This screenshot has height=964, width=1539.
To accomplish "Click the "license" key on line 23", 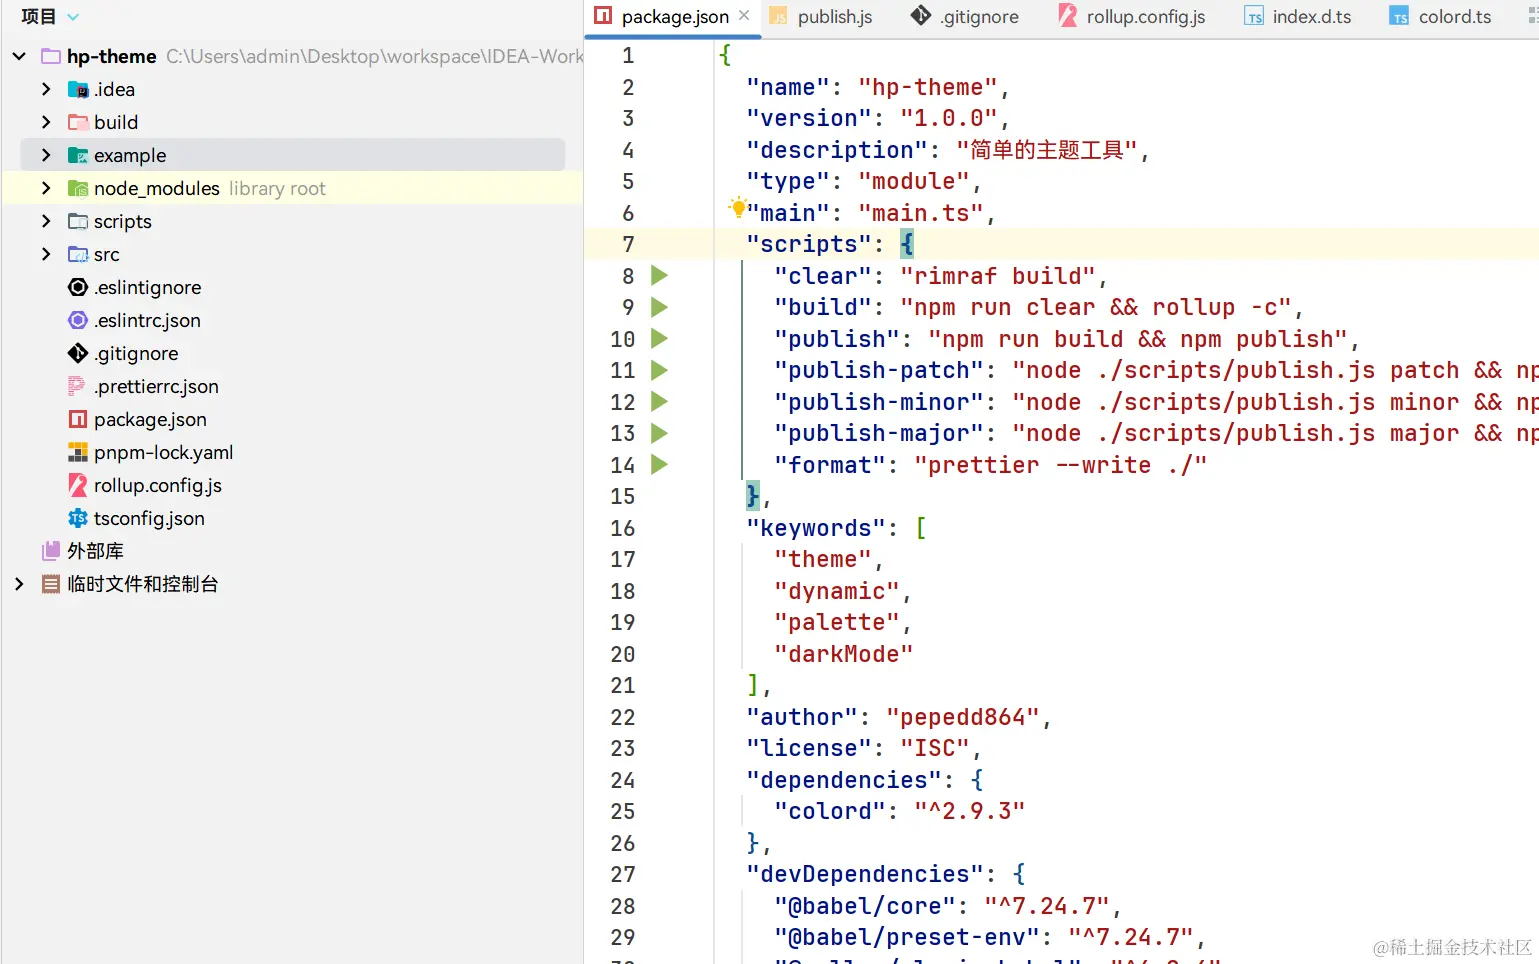I will pos(809,748).
